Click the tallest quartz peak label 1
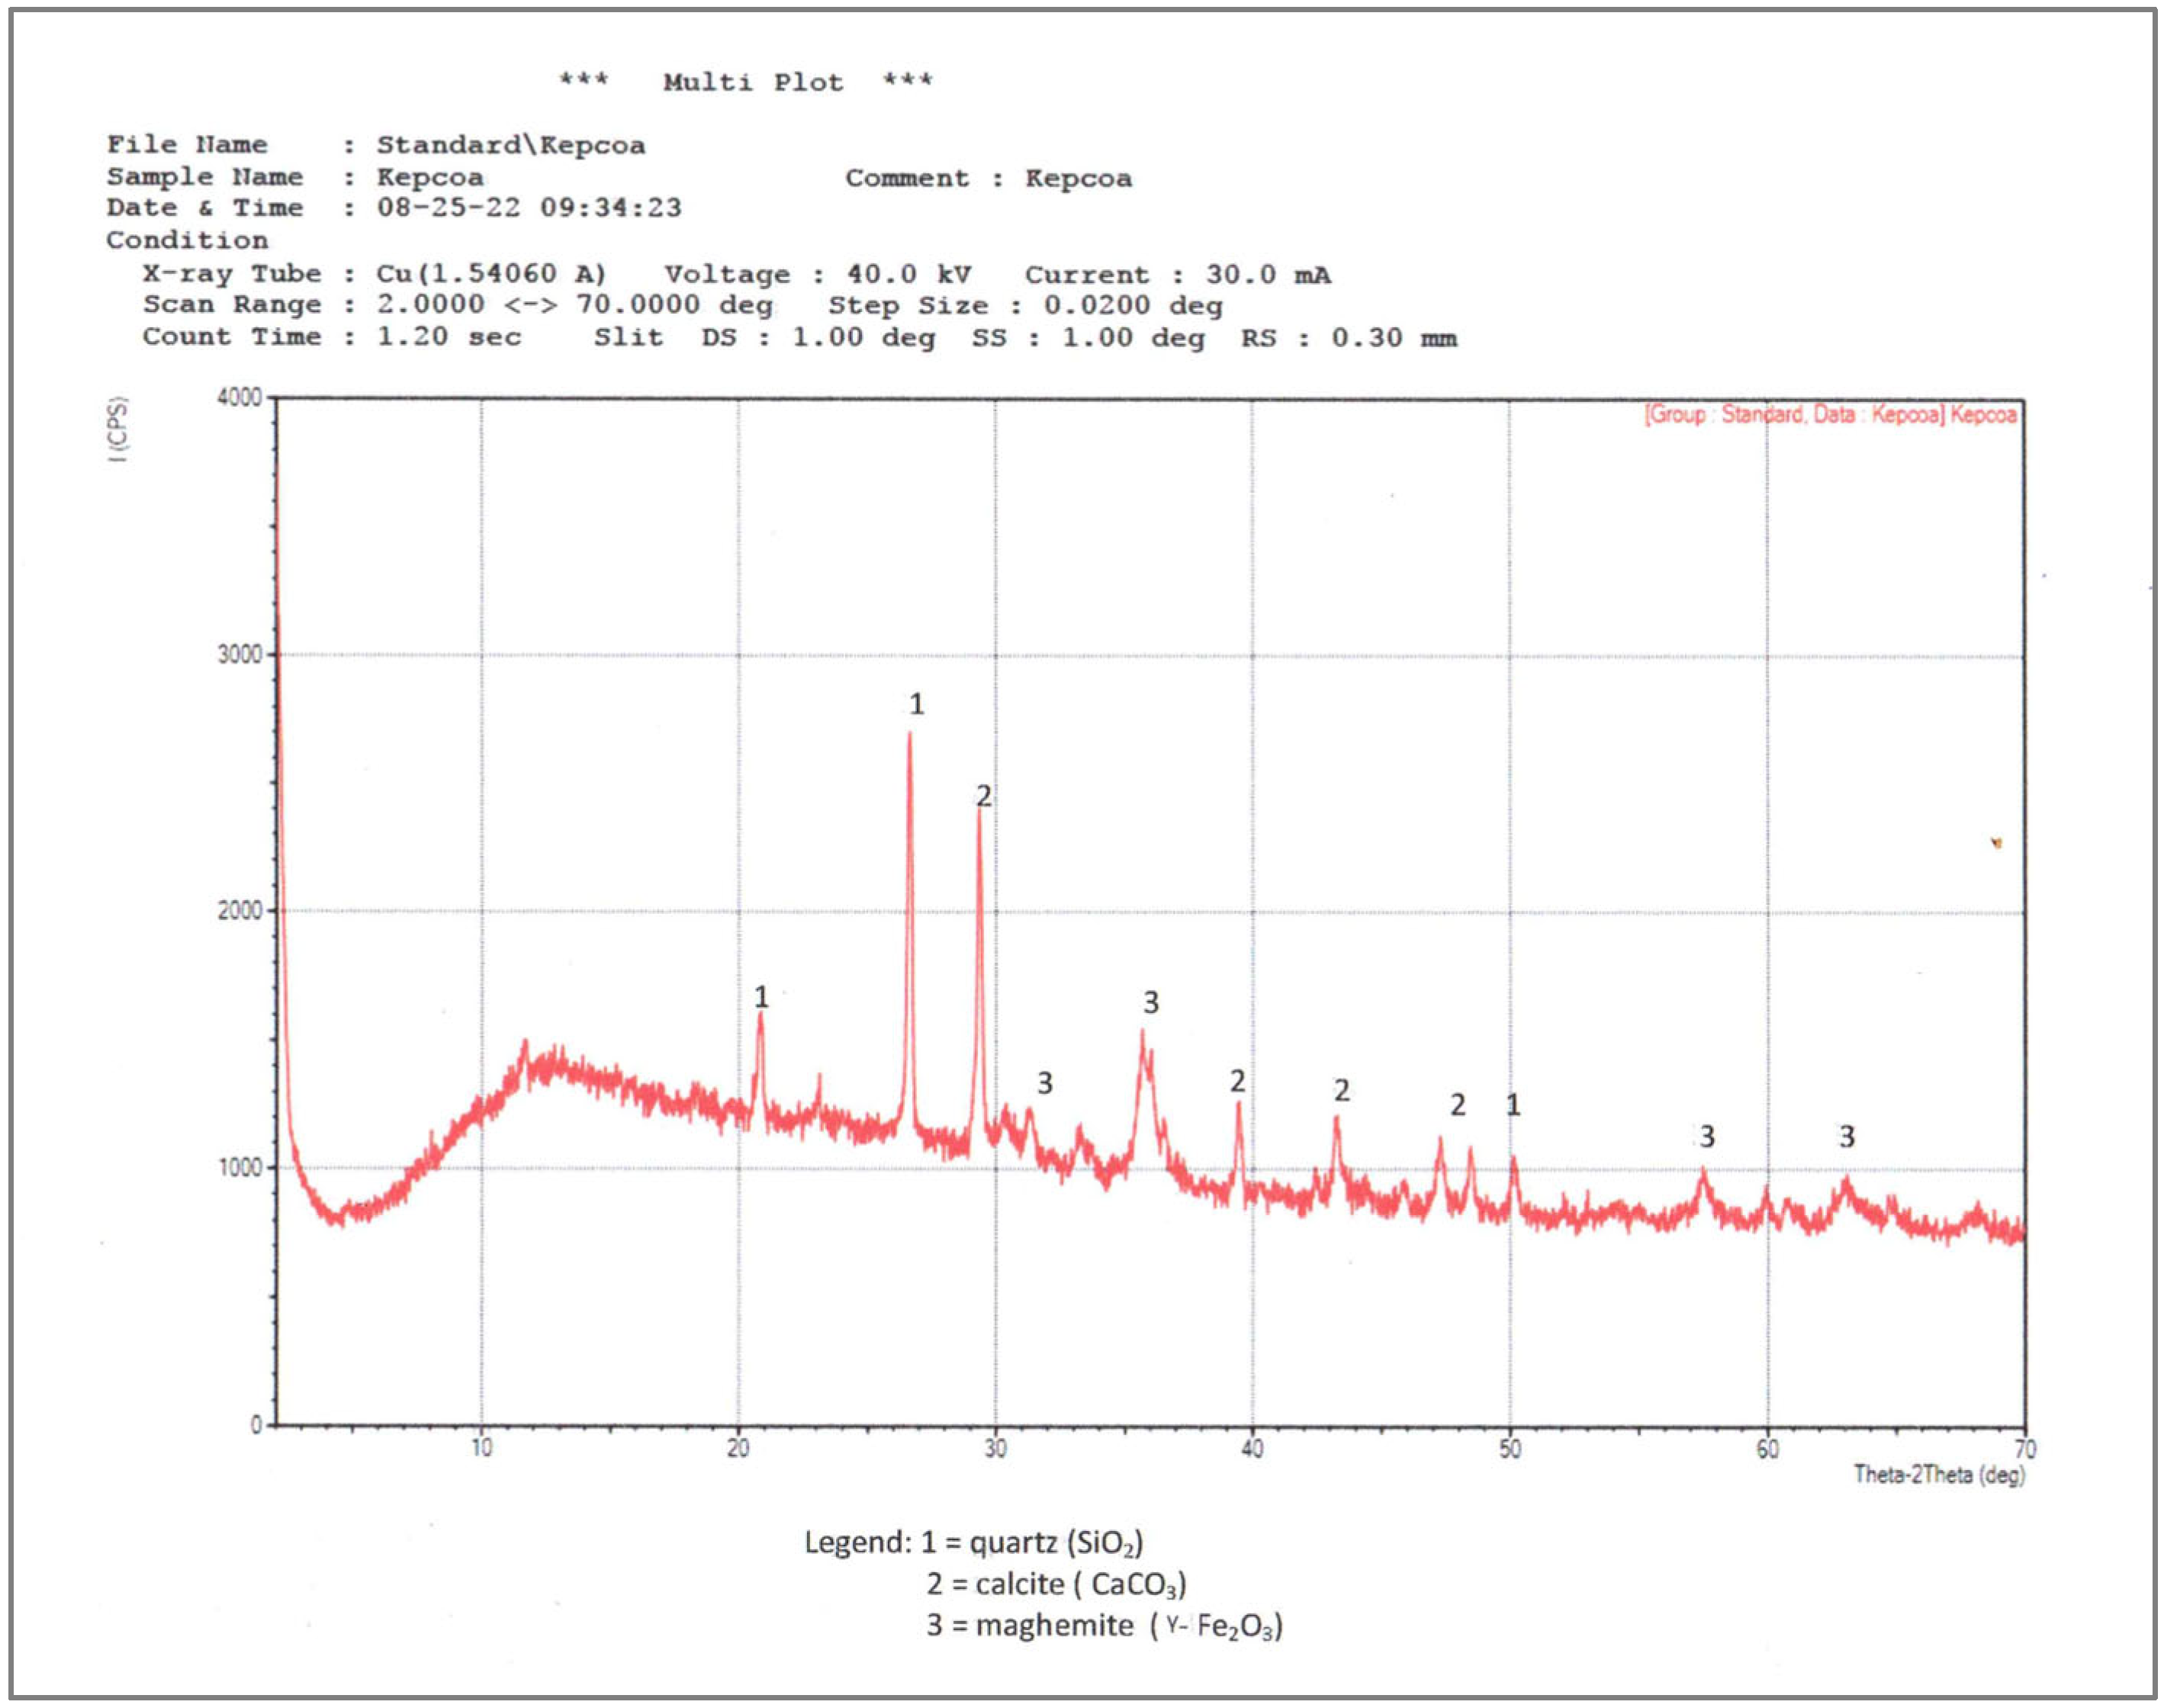The width and height of the screenshot is (2164, 1708). [916, 705]
